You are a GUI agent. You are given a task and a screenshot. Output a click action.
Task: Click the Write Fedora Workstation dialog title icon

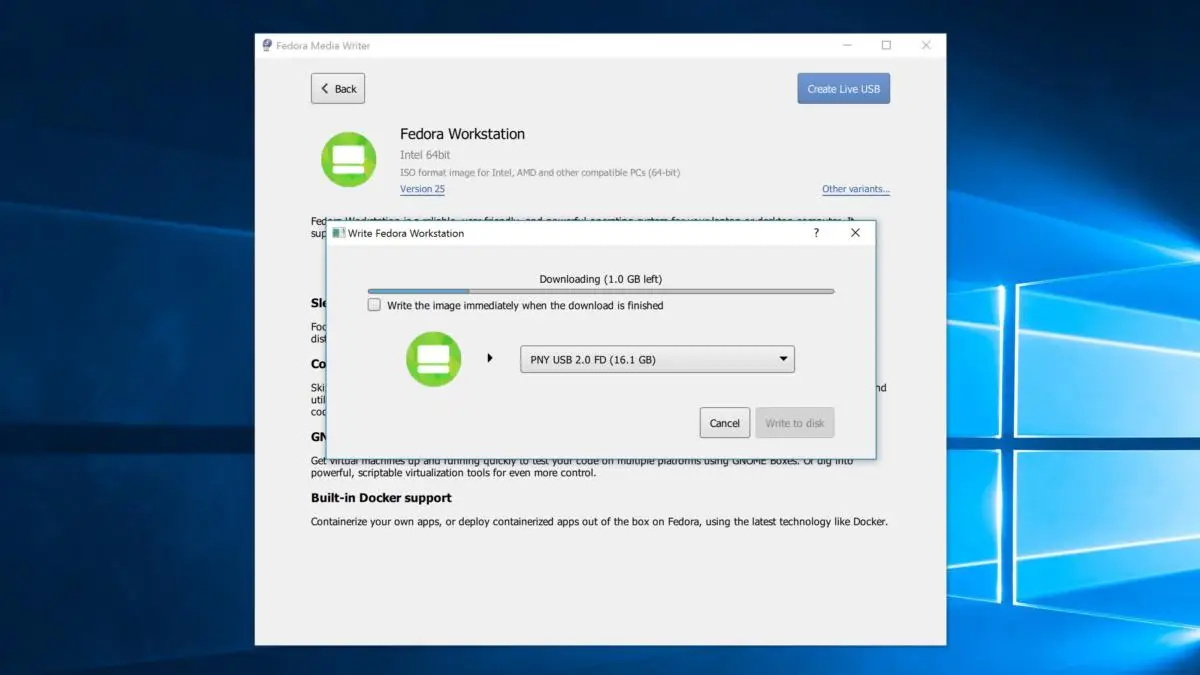339,233
